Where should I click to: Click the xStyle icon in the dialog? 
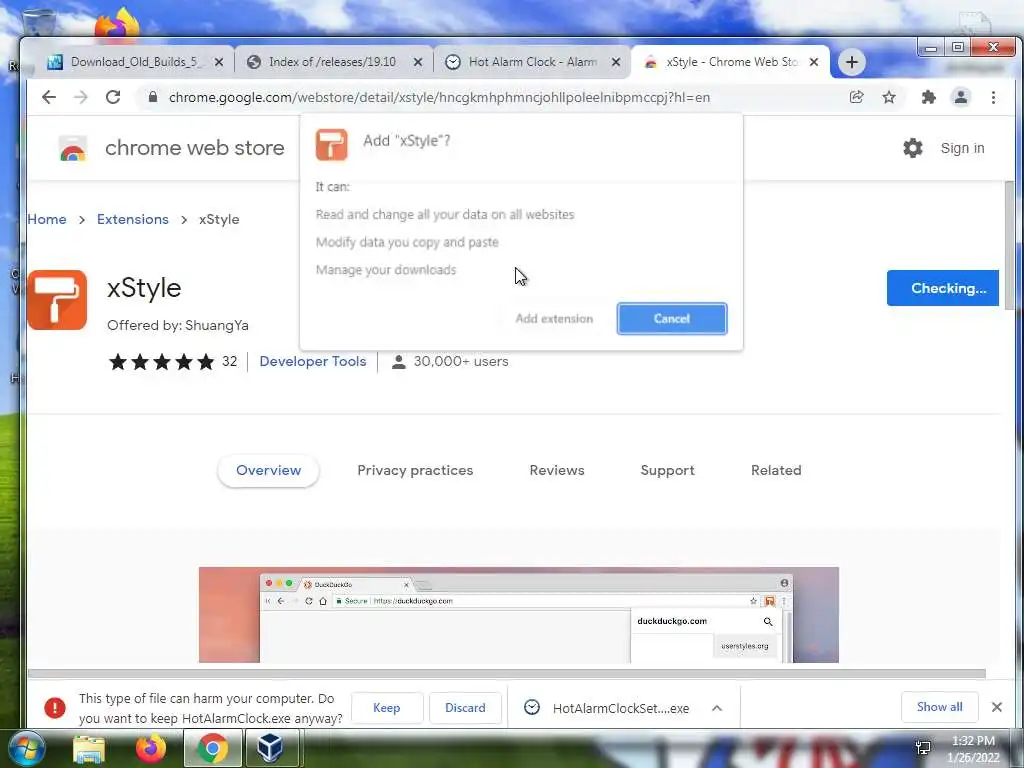[332, 144]
